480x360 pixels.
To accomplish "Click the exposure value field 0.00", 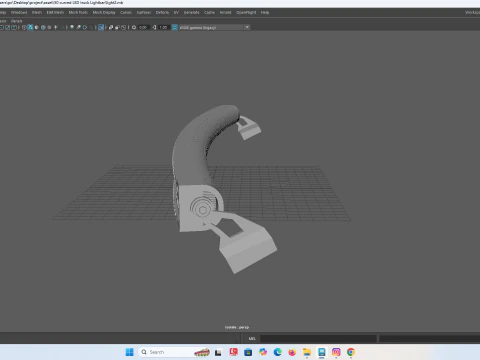I will (x=143, y=27).
